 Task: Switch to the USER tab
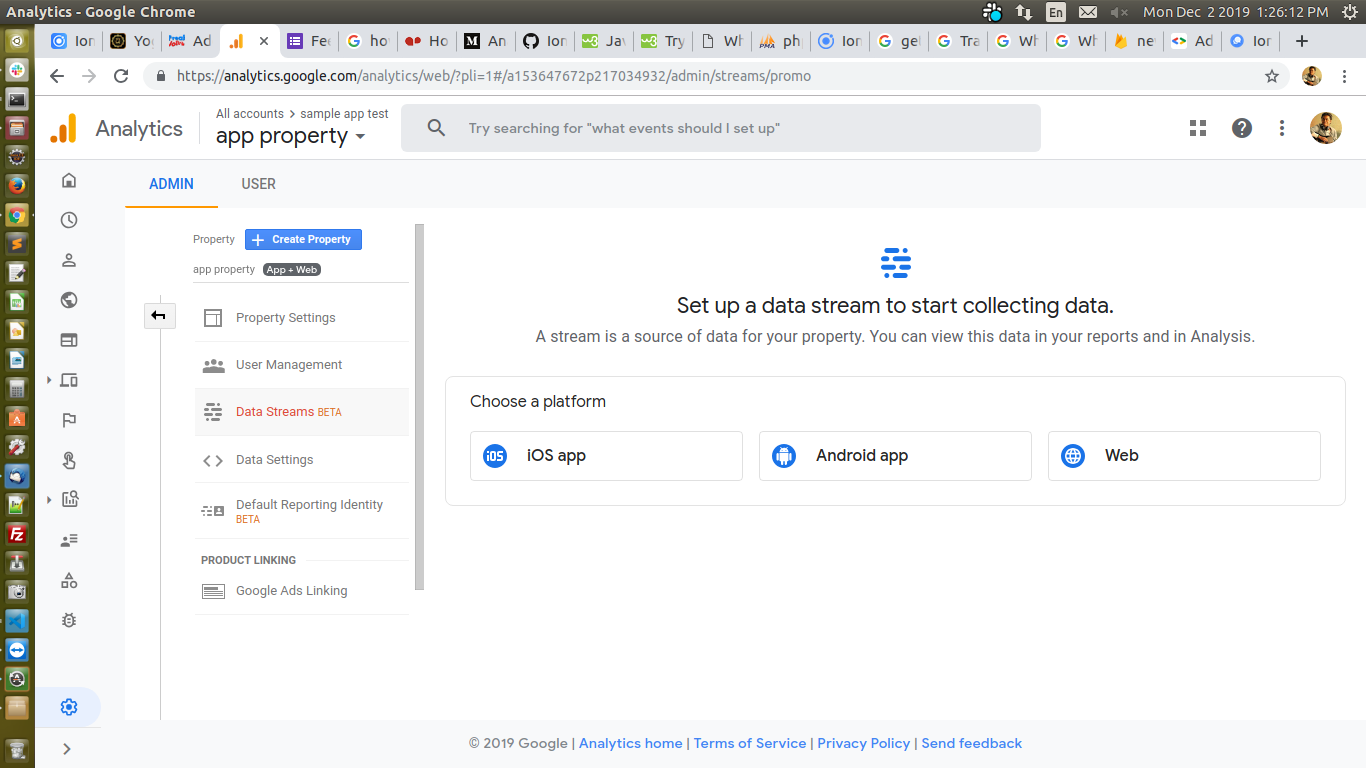[258, 184]
